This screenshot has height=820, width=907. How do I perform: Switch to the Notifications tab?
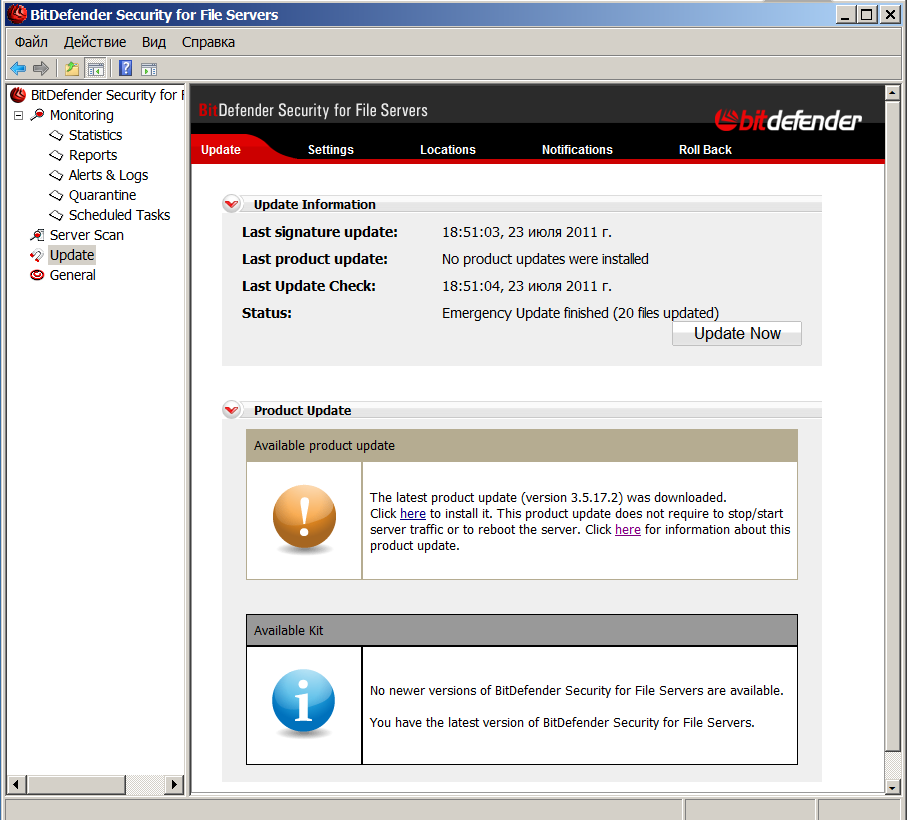click(577, 150)
